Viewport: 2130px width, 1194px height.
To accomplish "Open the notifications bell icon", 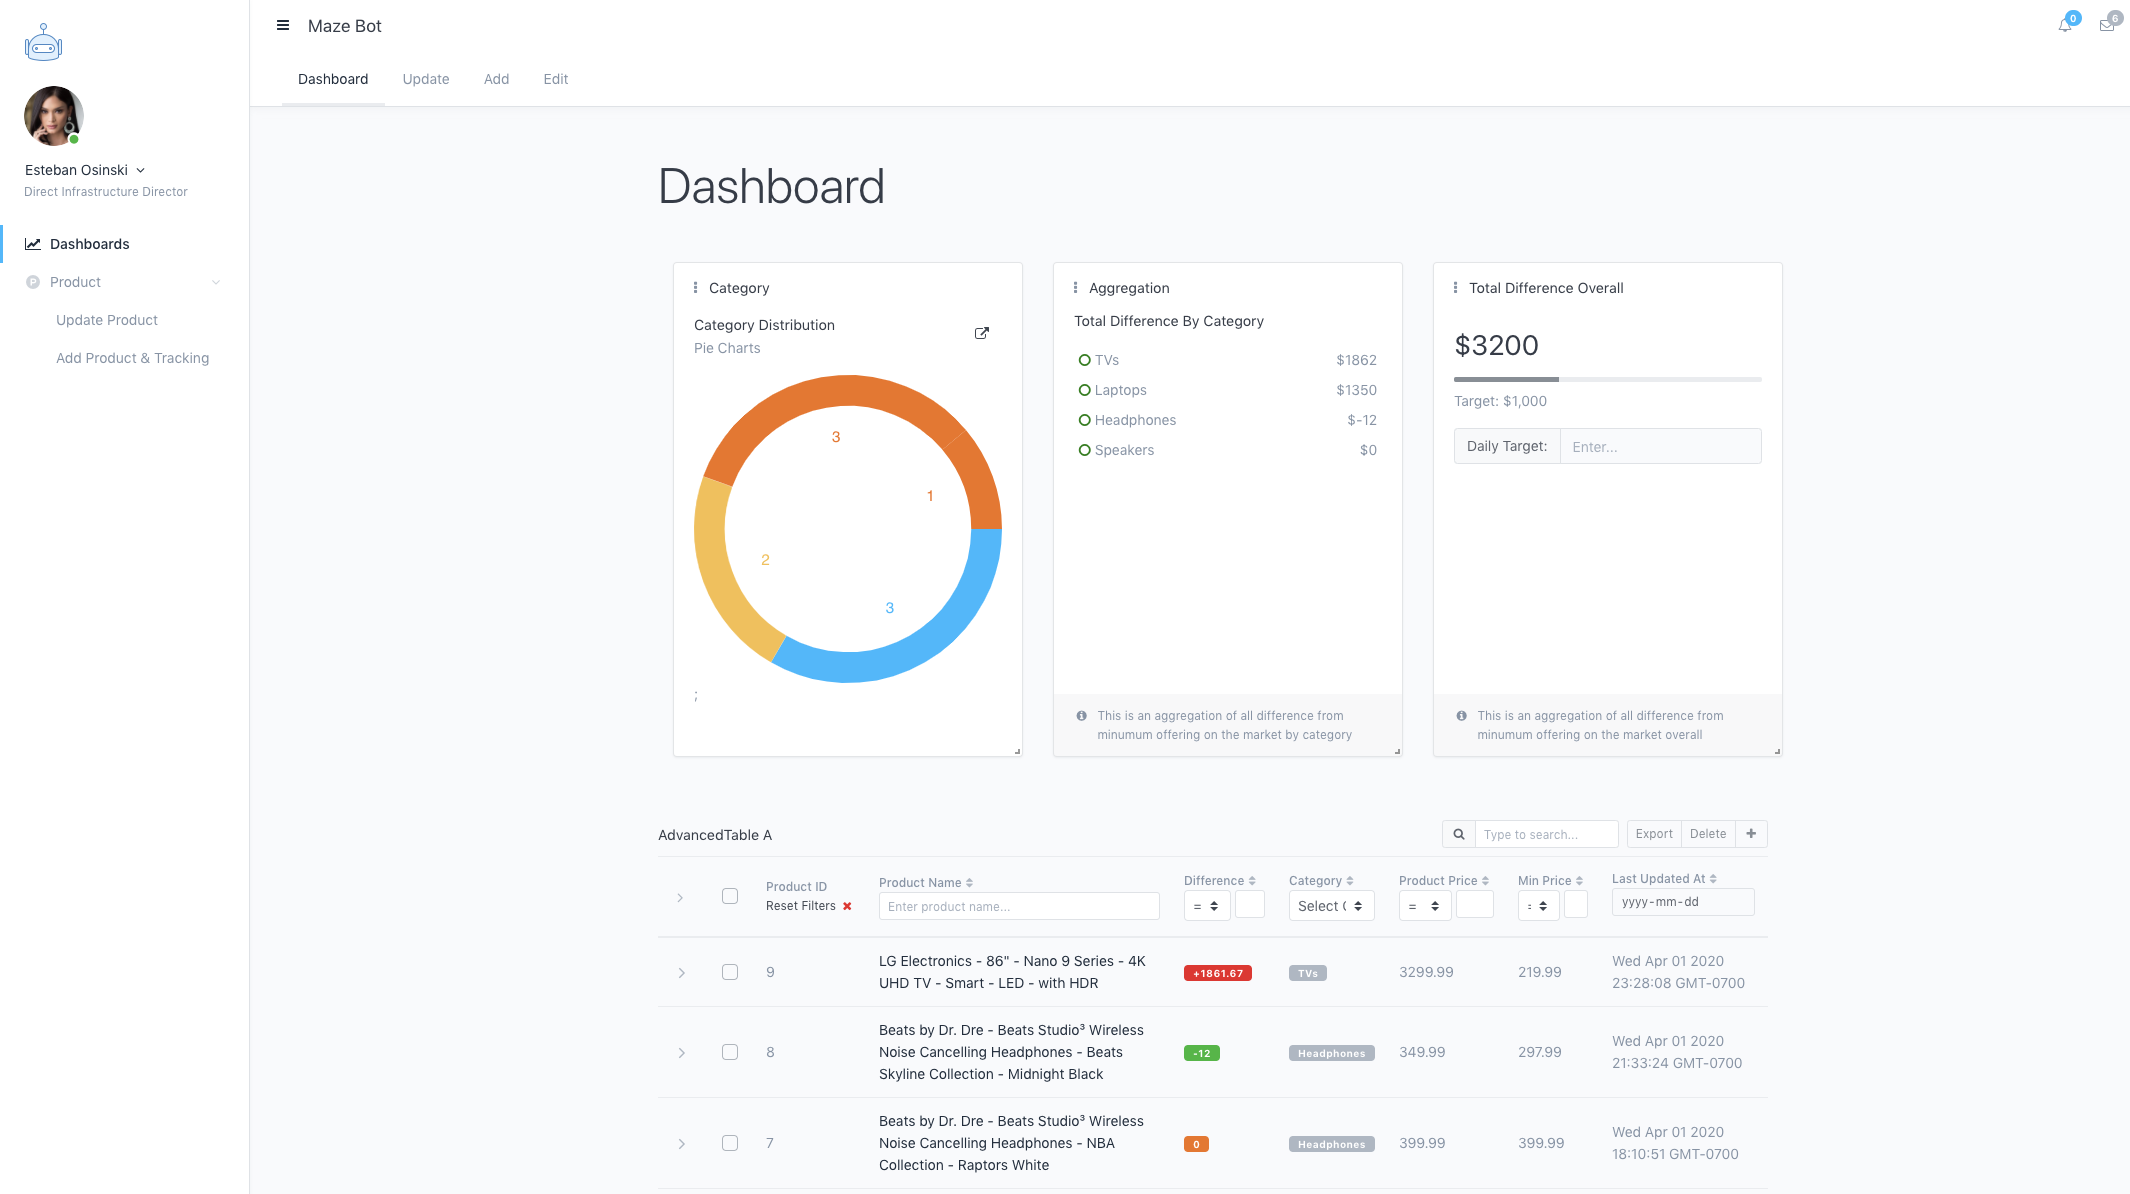I will (x=2064, y=25).
